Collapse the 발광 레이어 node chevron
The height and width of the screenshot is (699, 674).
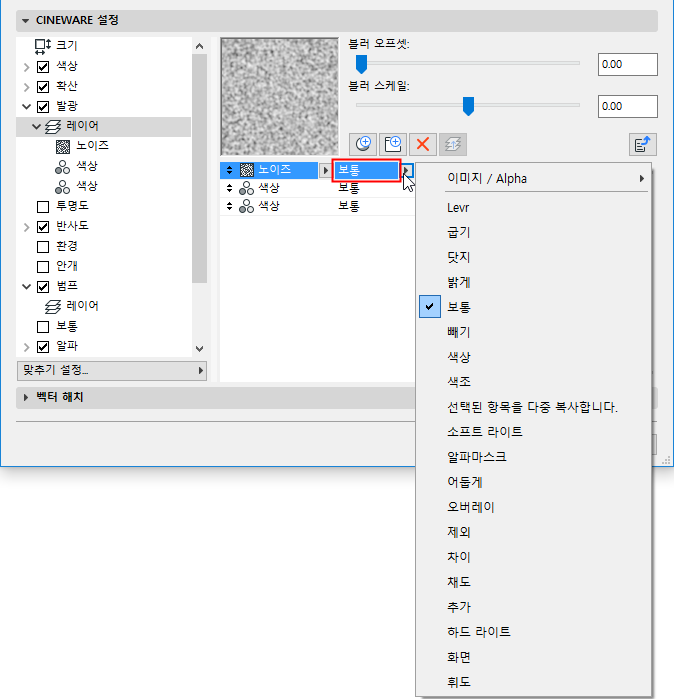pyautogui.click(x=37, y=127)
